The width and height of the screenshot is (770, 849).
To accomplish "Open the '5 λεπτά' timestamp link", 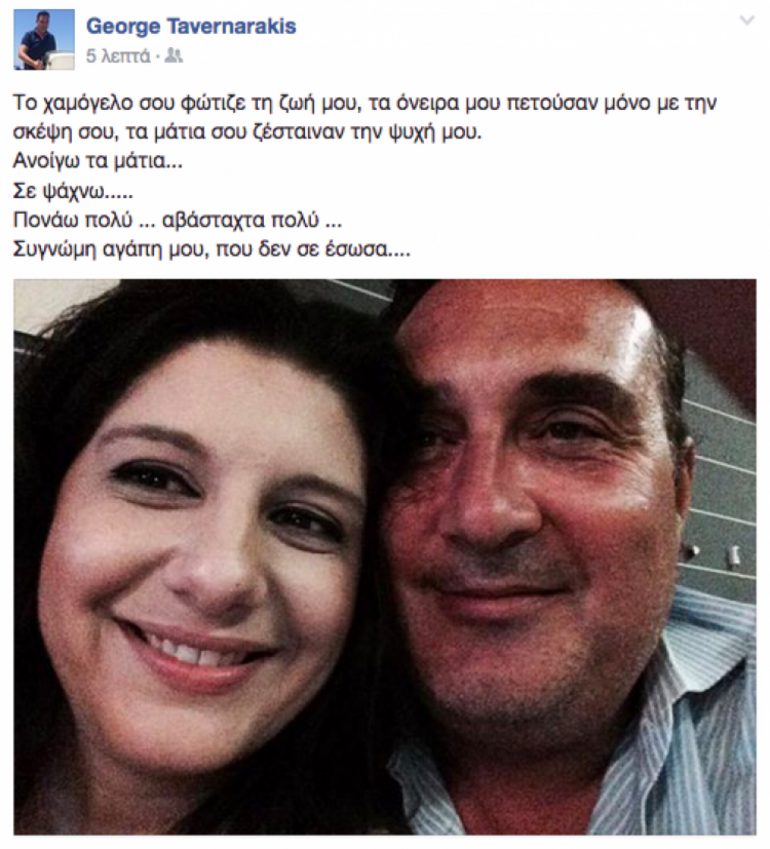I will 118,56.
